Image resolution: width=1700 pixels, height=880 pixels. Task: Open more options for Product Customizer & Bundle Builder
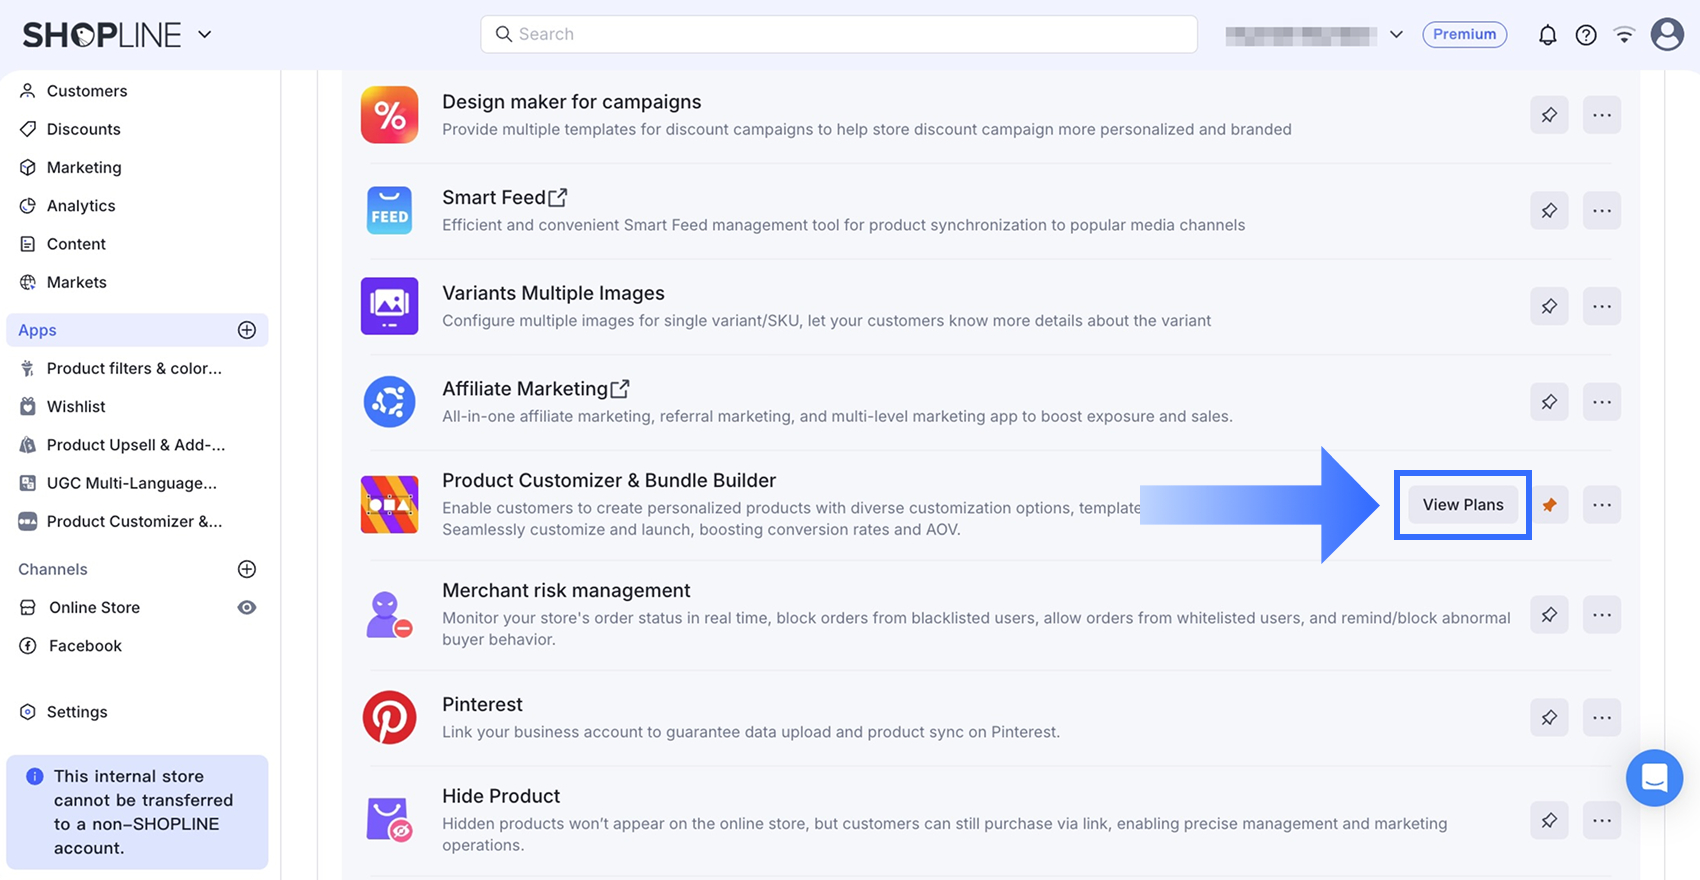coord(1602,505)
